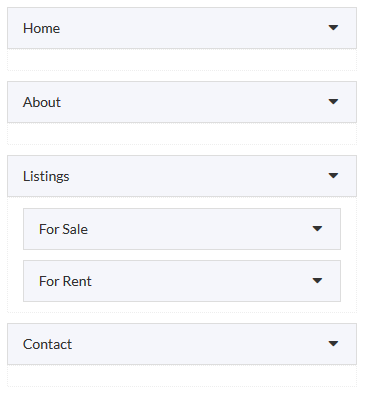The width and height of the screenshot is (366, 395).
Task: Grab the For Rent item header bar
Action: coord(182,281)
